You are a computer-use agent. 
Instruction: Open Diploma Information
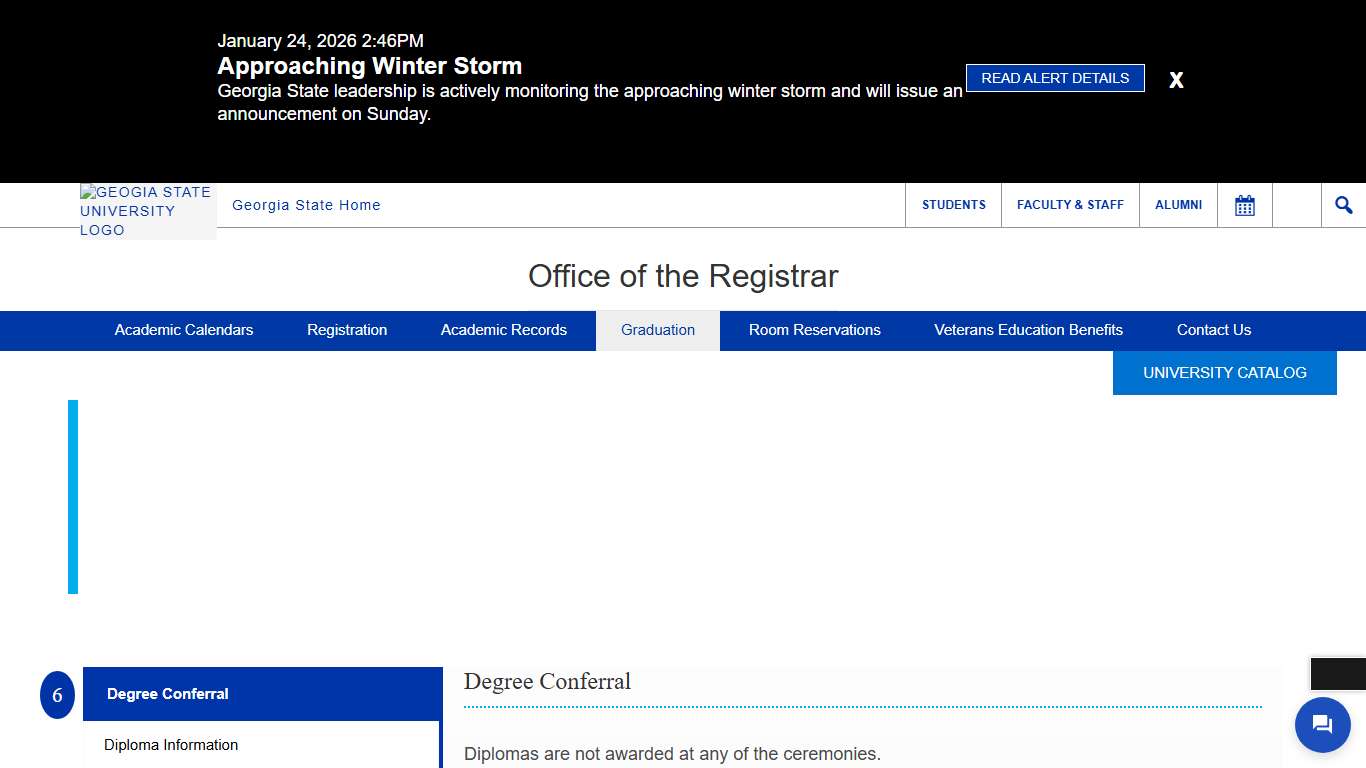tap(171, 745)
